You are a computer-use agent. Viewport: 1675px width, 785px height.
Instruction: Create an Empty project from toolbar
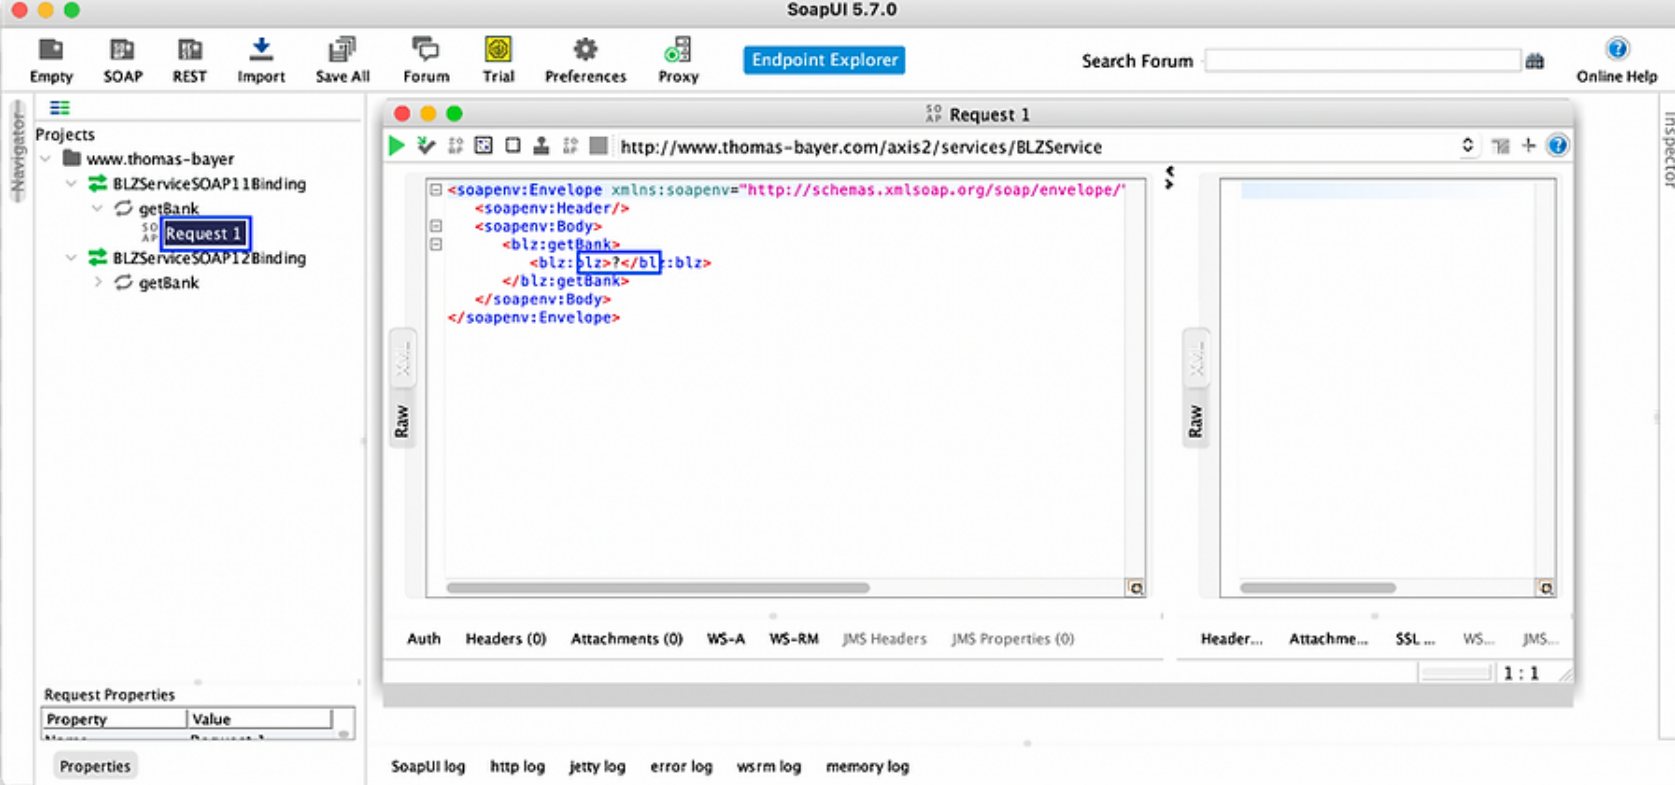(x=51, y=60)
